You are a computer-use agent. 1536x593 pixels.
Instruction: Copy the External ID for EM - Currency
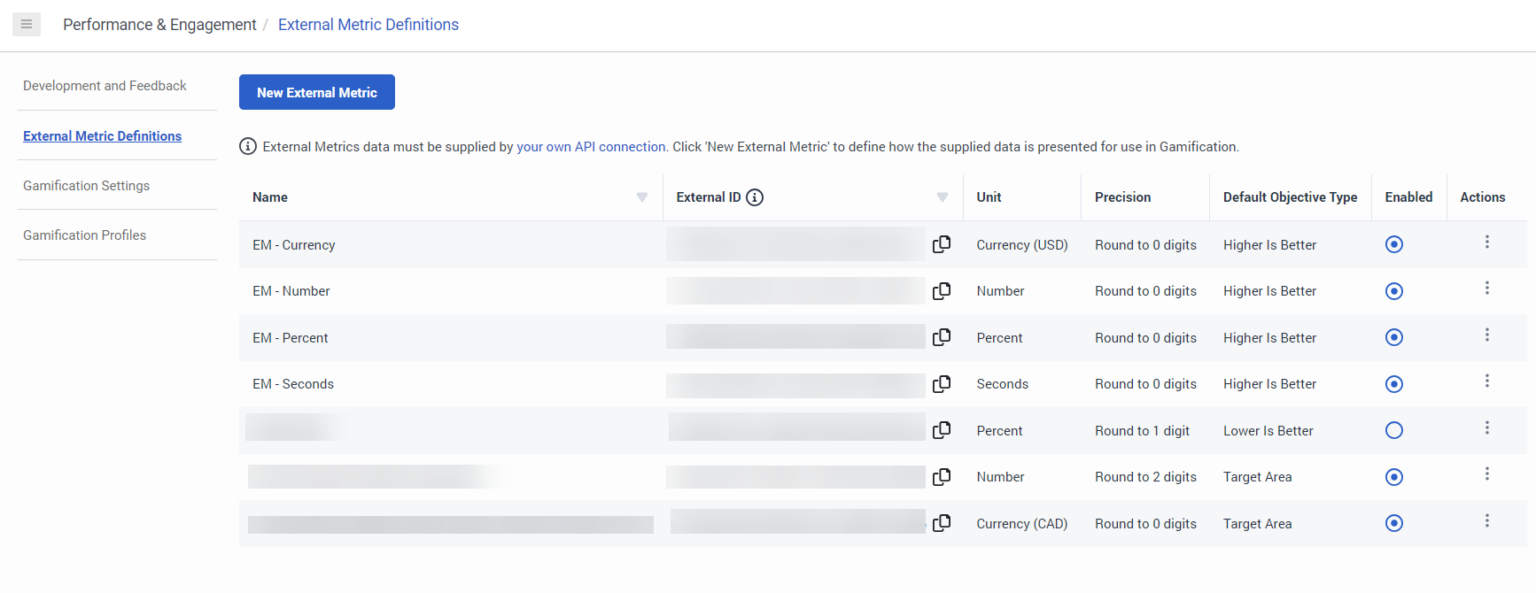tap(941, 244)
